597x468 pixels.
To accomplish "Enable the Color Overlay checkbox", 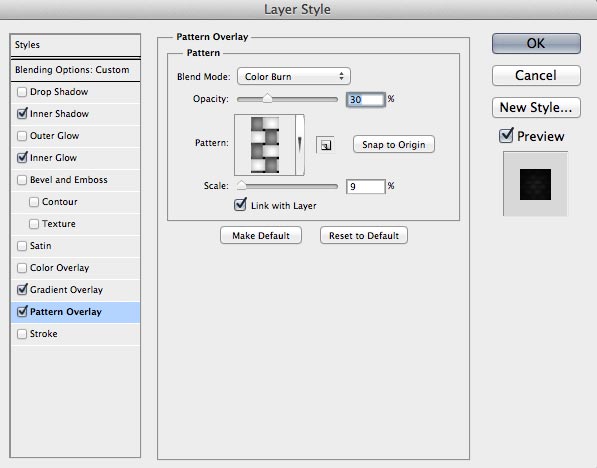I will point(22,268).
